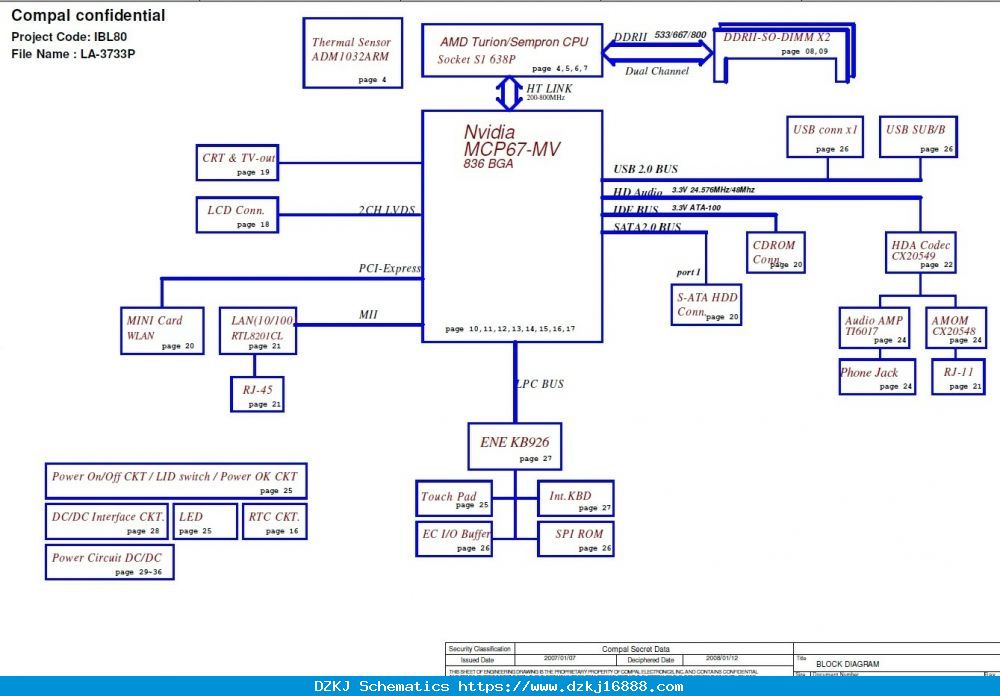Click the DDRII dual channel arrow

tap(658, 53)
